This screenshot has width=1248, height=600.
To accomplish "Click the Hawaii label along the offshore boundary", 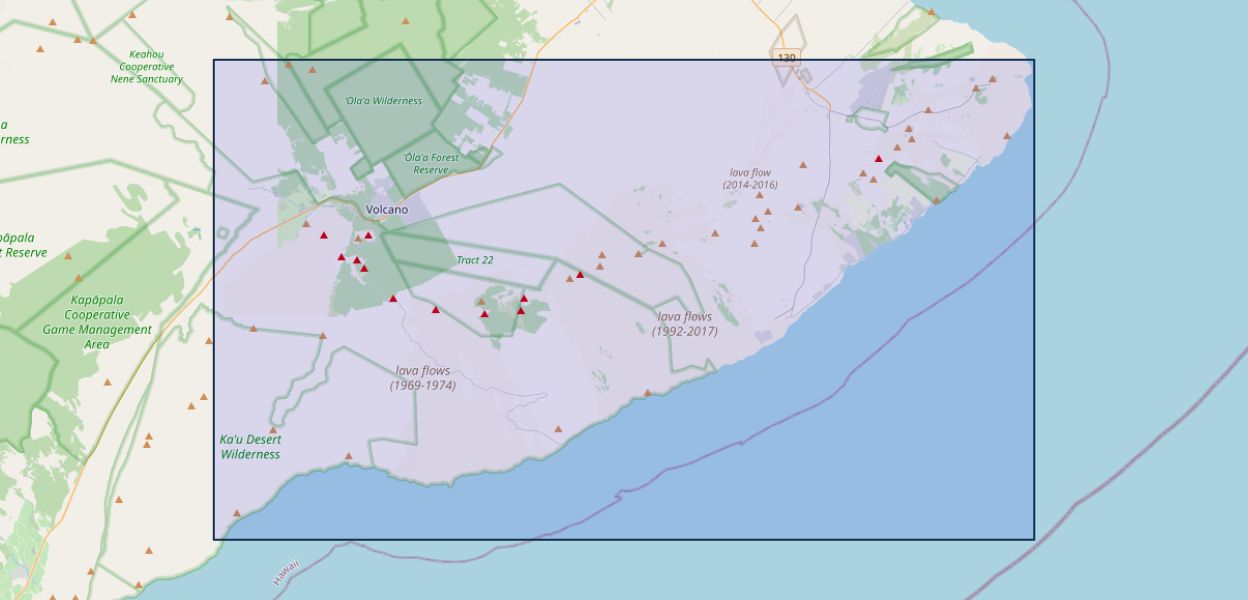I will coord(285,572).
